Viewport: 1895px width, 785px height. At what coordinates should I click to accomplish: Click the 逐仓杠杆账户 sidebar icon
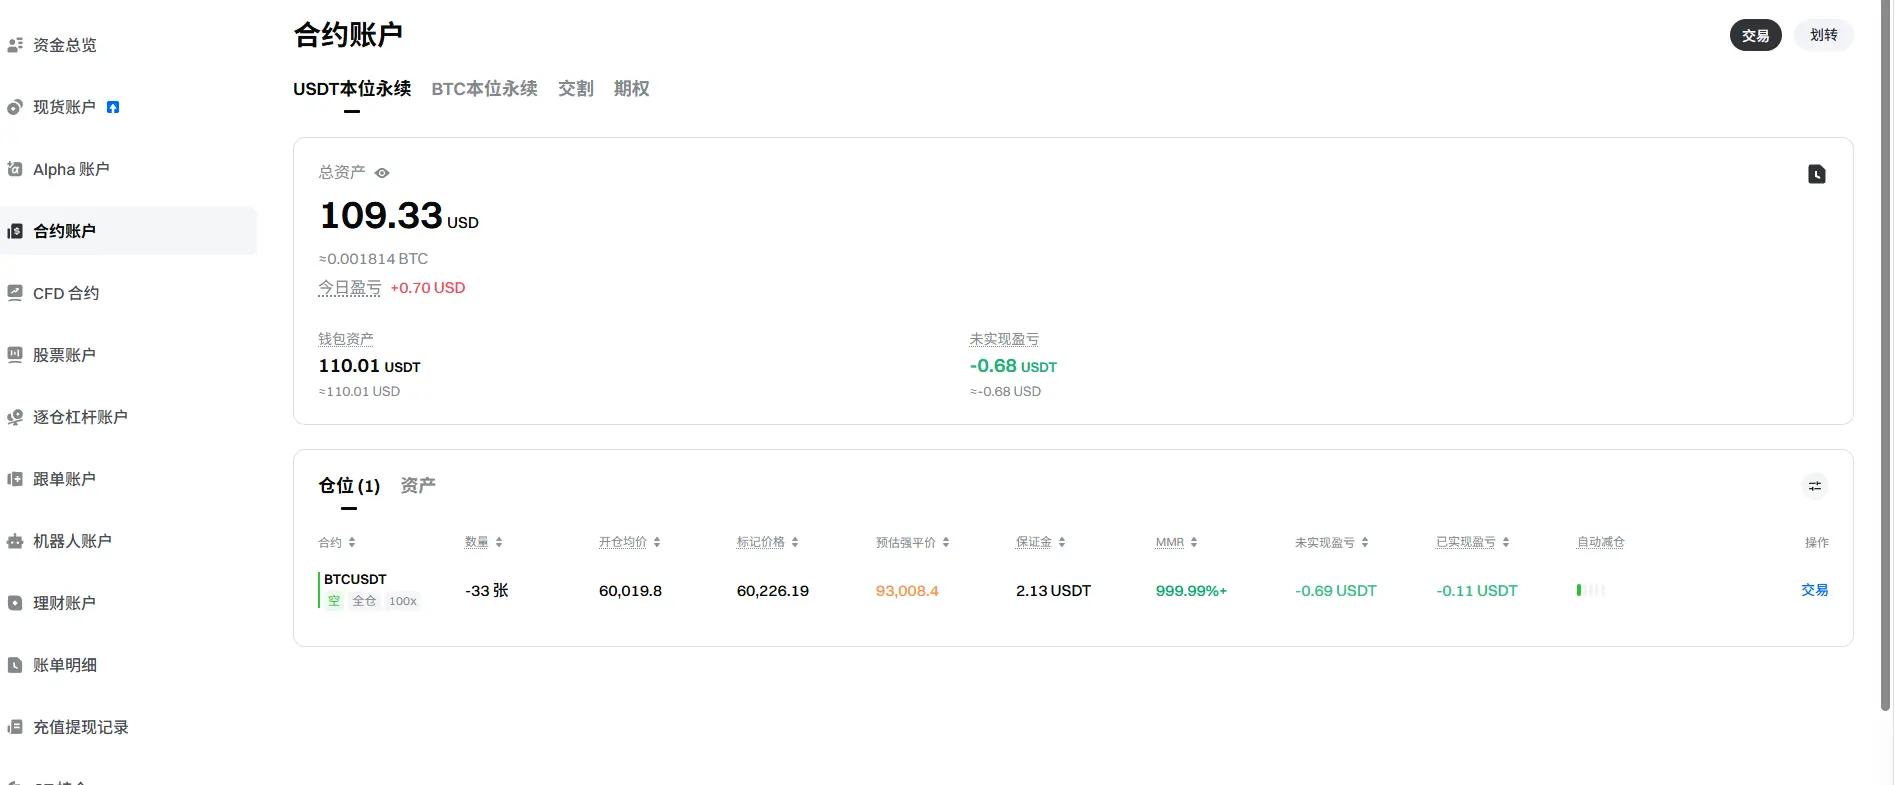(x=15, y=417)
